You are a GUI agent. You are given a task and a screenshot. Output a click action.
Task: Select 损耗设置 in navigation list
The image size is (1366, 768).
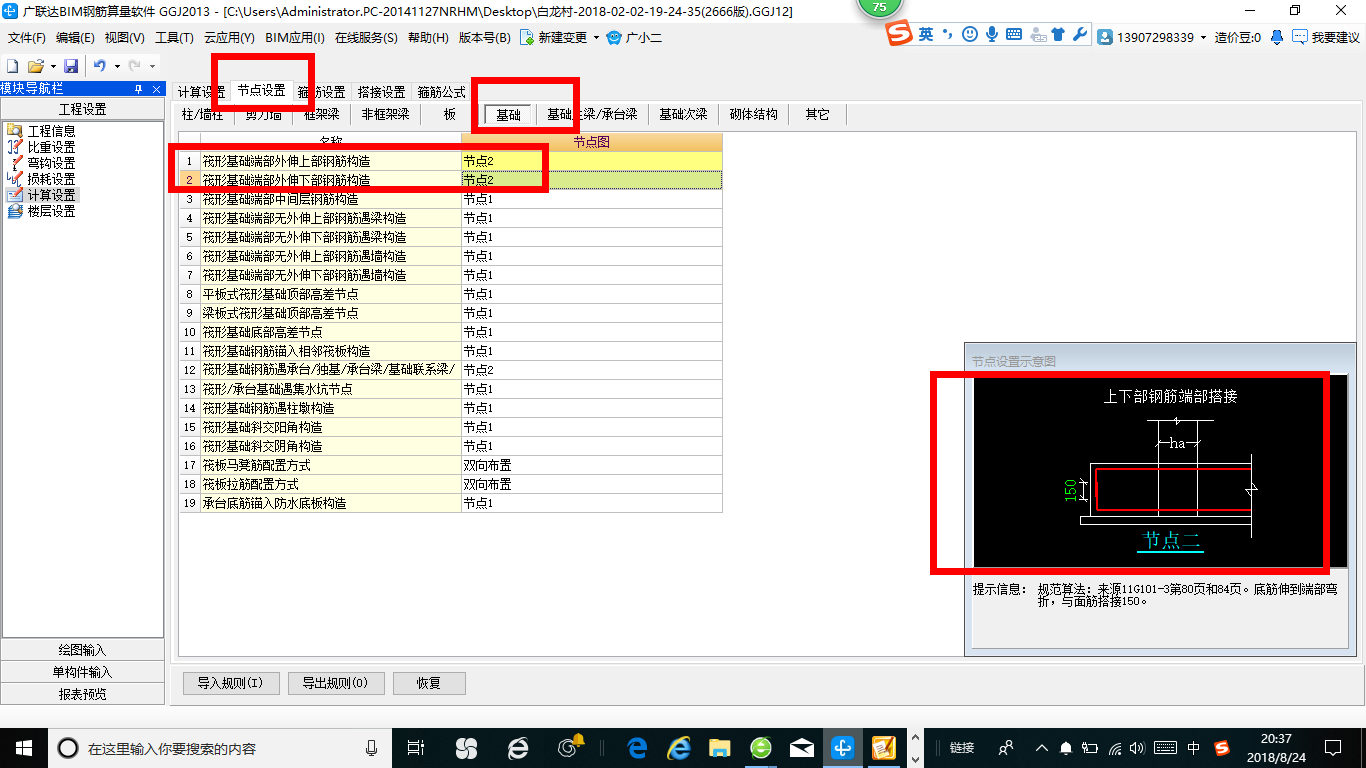[x=51, y=179]
